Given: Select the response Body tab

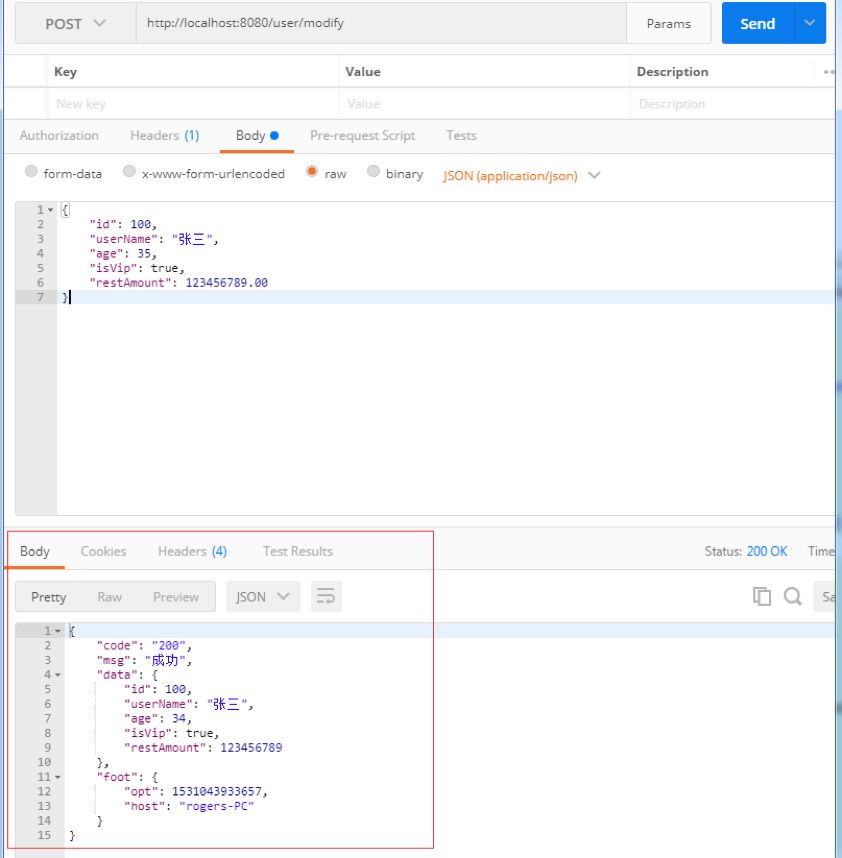Looking at the screenshot, I should (x=34, y=551).
